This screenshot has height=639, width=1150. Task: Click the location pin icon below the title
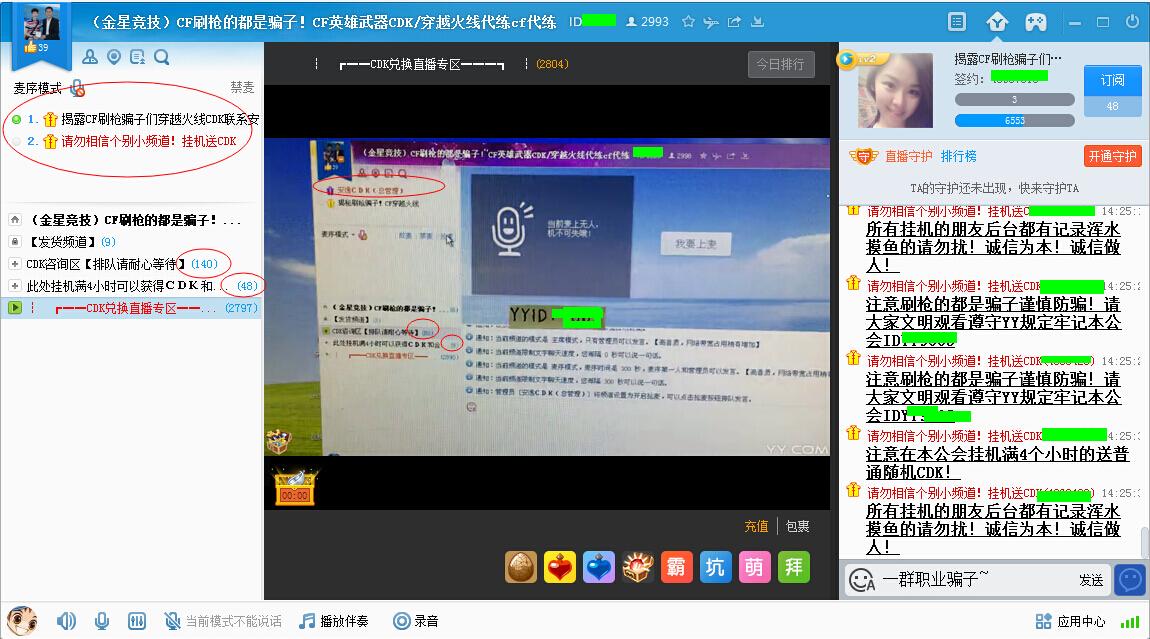(114, 56)
